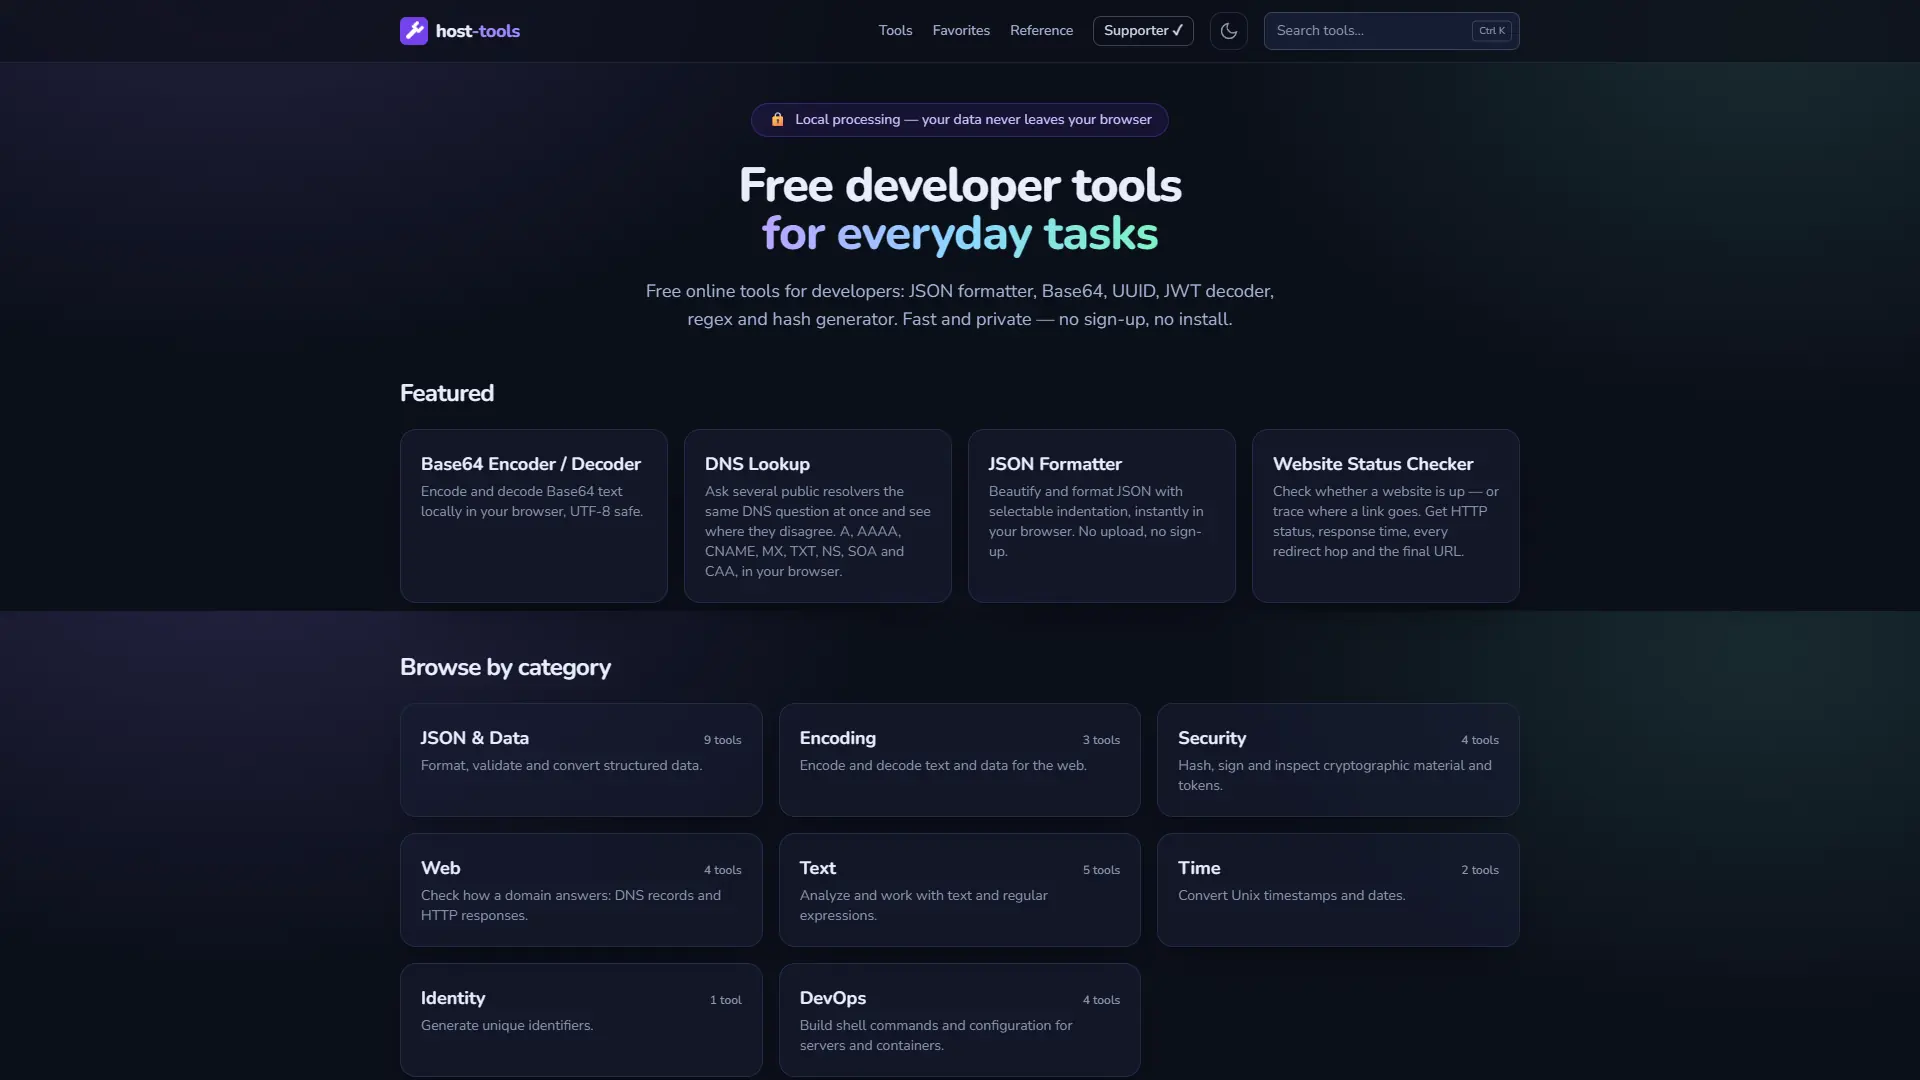Click the Featured section heading

pos(447,393)
